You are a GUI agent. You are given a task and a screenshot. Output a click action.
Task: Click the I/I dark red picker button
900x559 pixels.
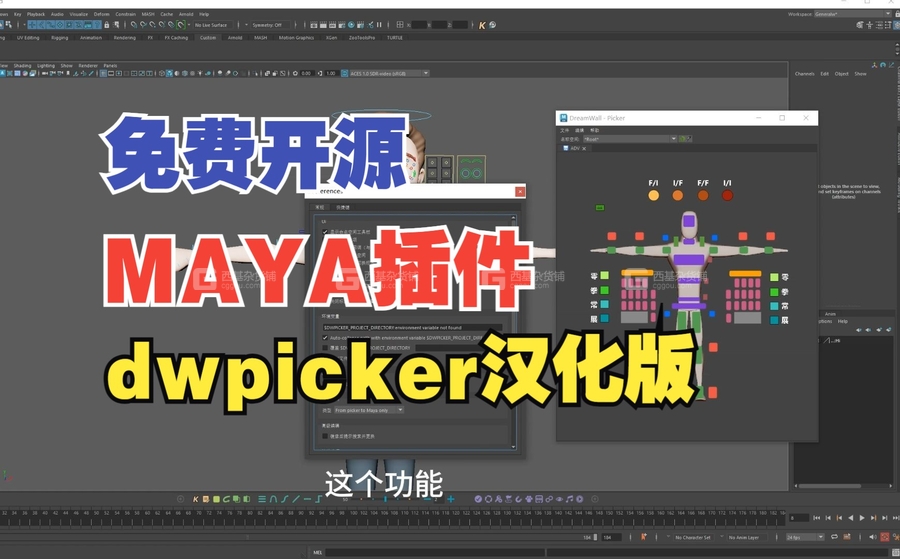(727, 196)
